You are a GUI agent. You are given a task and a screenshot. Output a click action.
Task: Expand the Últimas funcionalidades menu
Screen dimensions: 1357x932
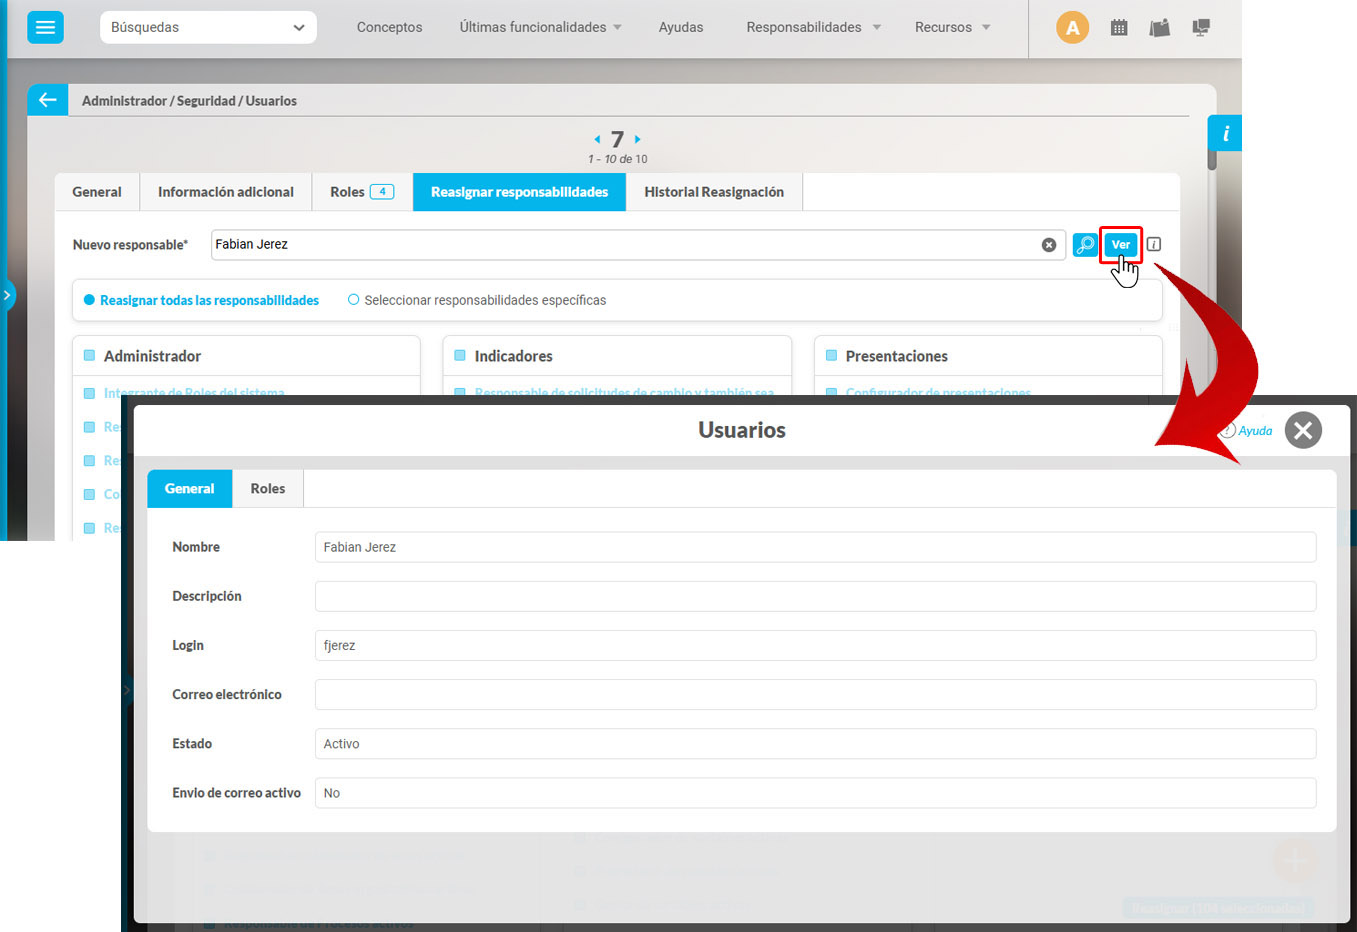click(540, 27)
